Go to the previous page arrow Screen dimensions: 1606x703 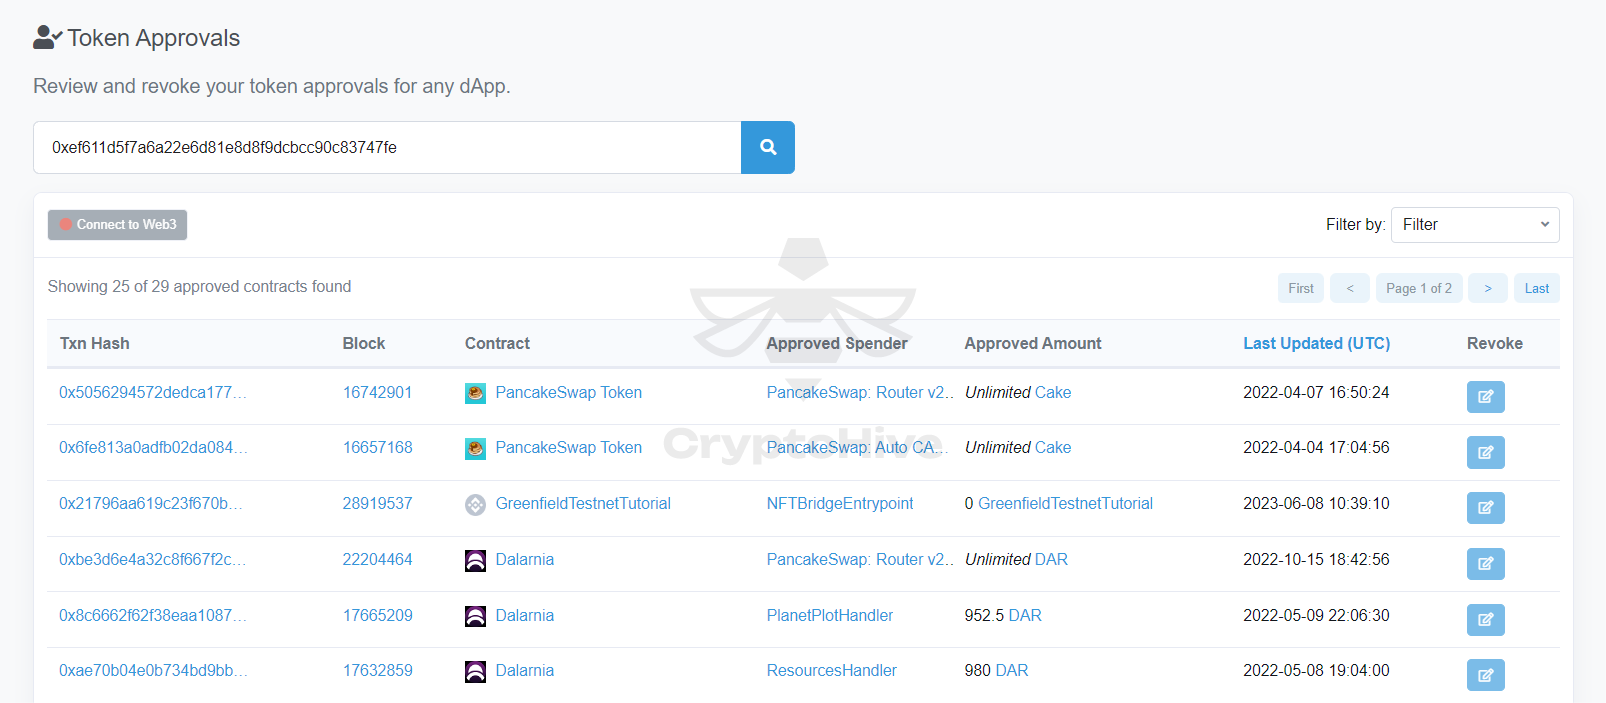pyautogui.click(x=1350, y=288)
